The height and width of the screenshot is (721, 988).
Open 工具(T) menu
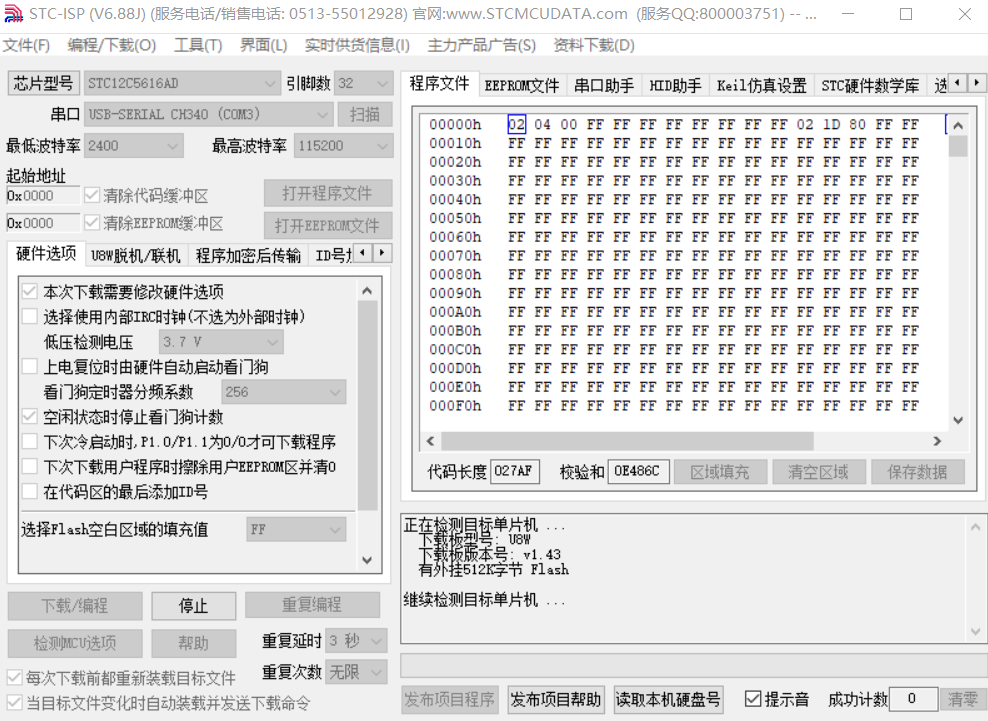coord(198,45)
